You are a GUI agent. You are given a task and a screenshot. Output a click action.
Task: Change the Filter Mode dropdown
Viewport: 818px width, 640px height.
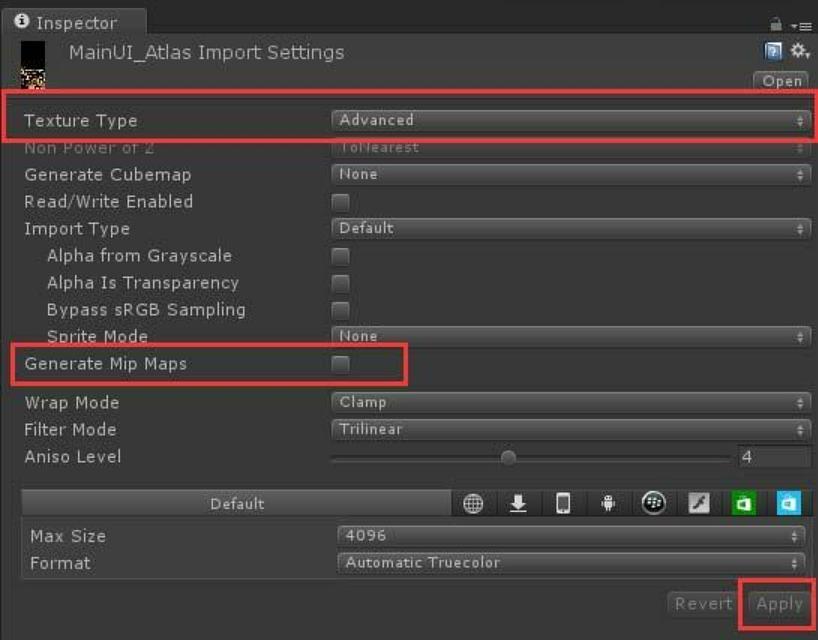point(570,429)
